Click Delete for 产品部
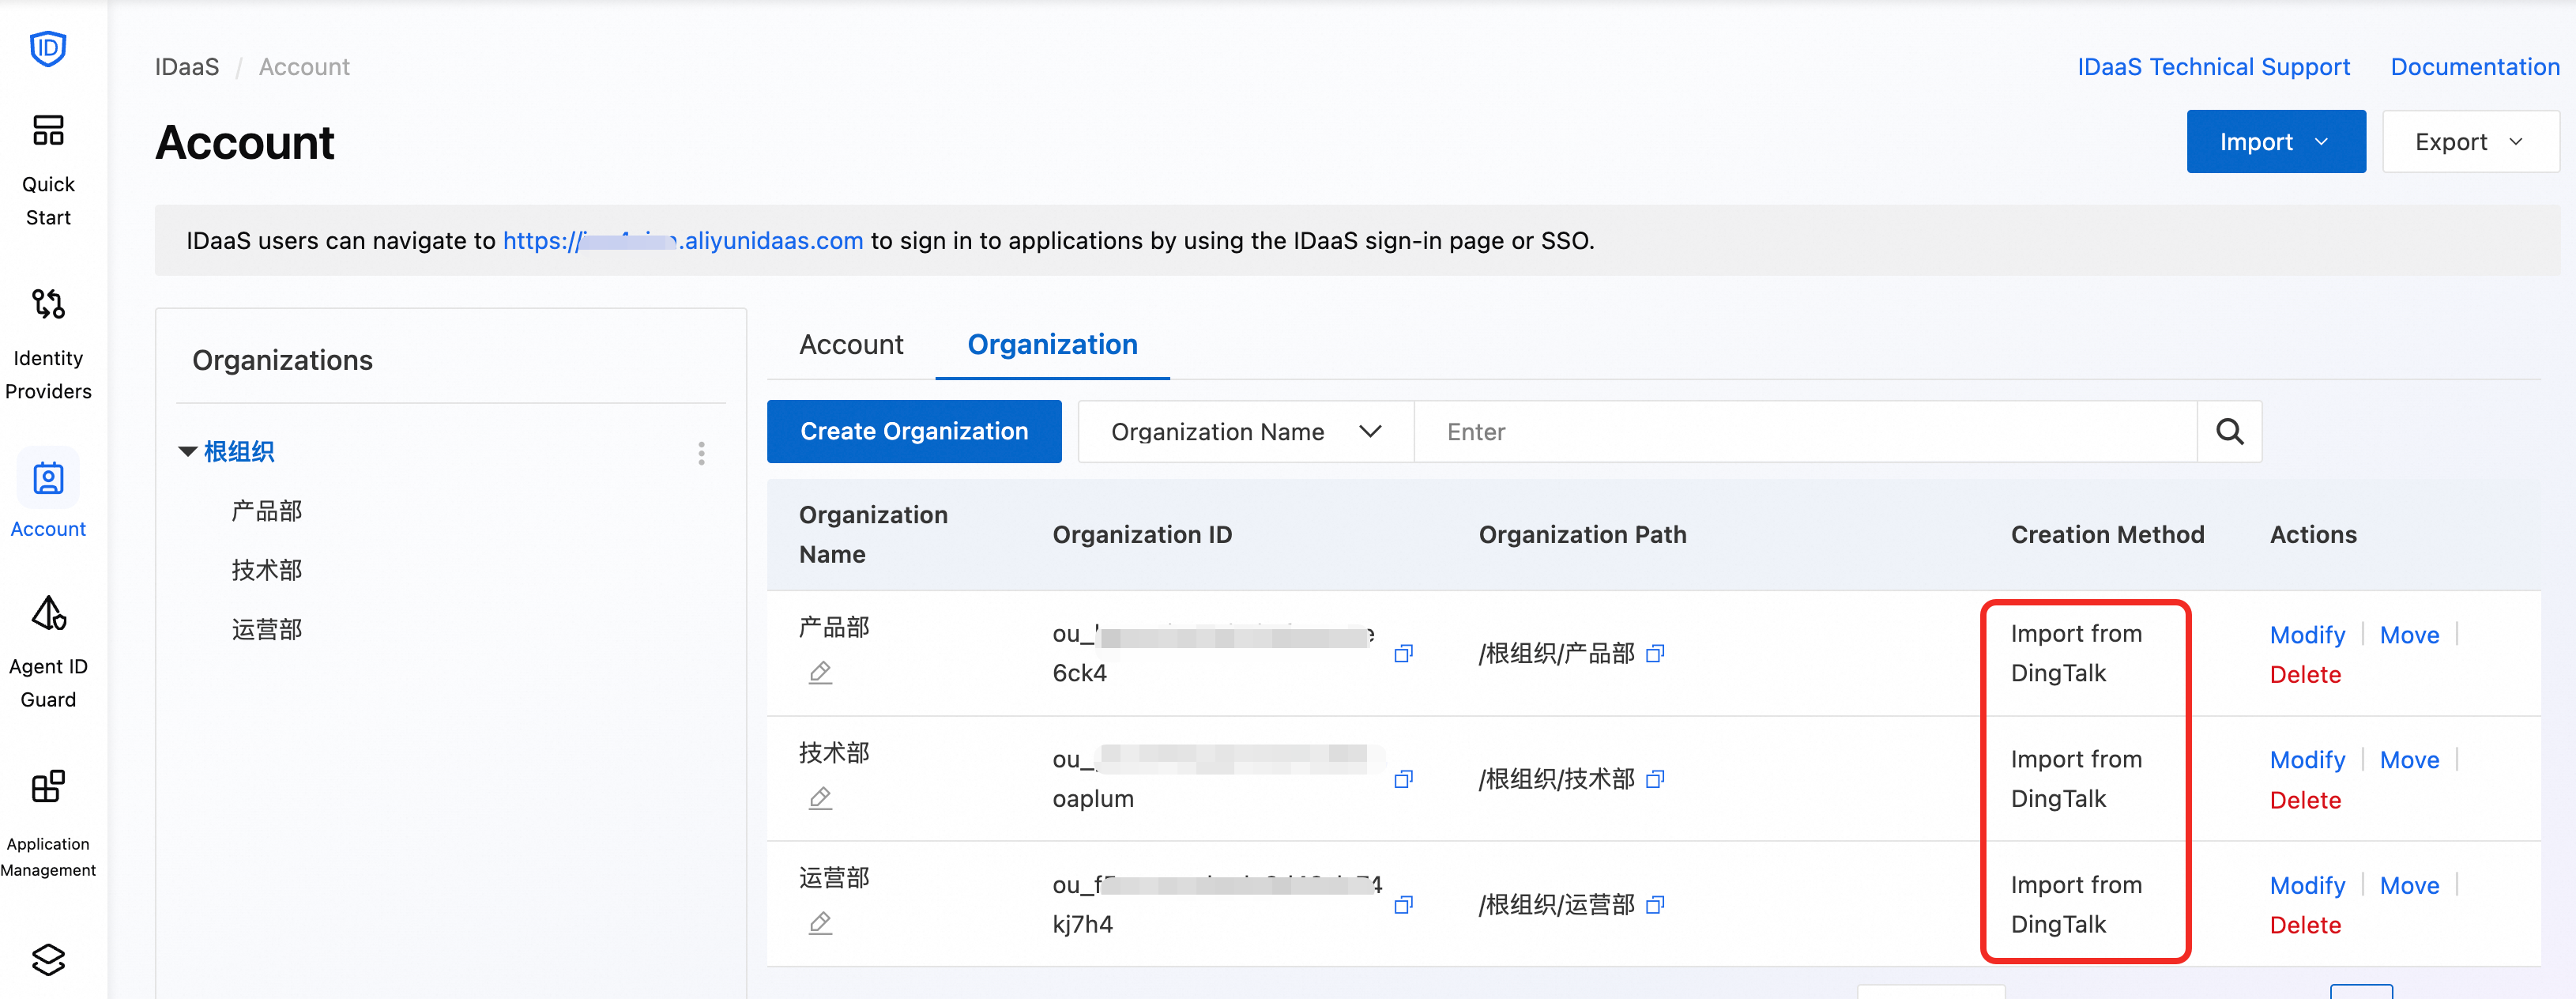The width and height of the screenshot is (2576, 999). (x=2305, y=675)
